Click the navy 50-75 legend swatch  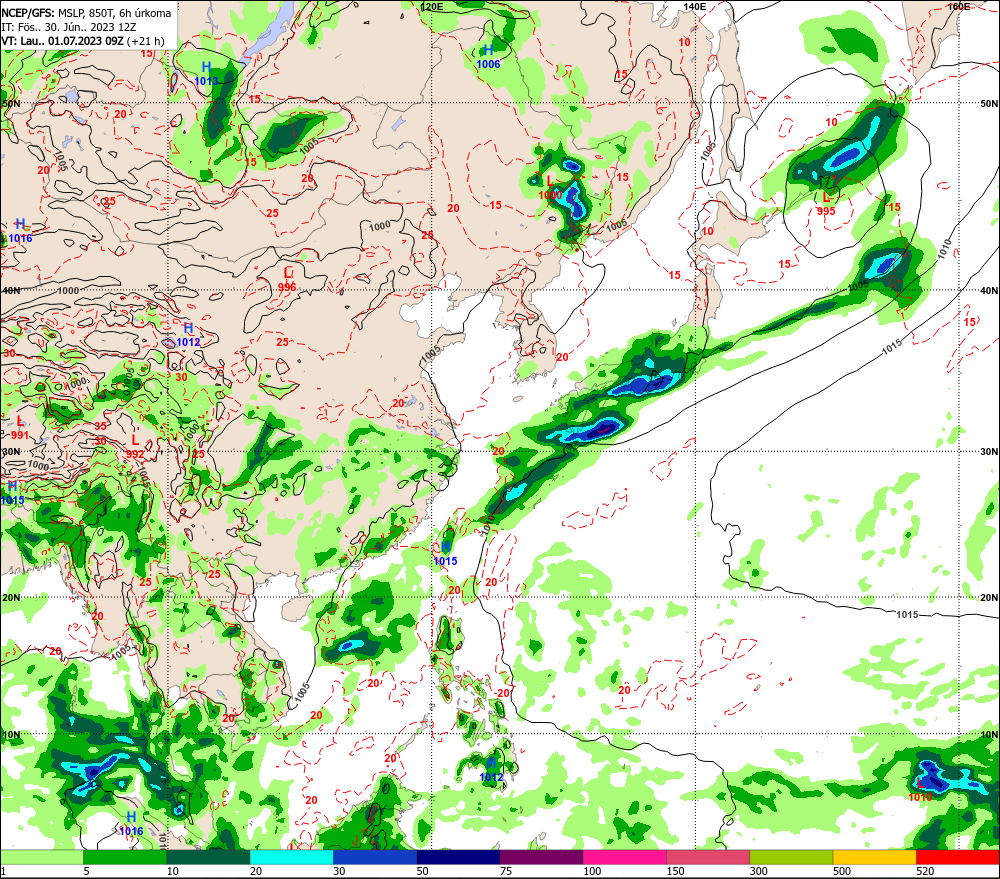(x=458, y=857)
